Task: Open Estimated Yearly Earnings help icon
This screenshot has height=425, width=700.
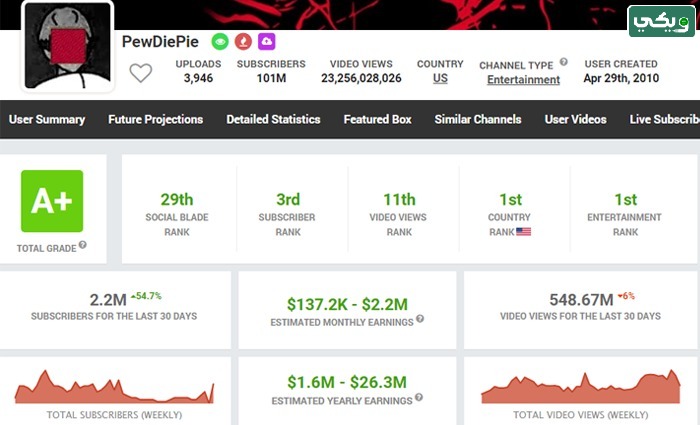Action: click(x=419, y=397)
